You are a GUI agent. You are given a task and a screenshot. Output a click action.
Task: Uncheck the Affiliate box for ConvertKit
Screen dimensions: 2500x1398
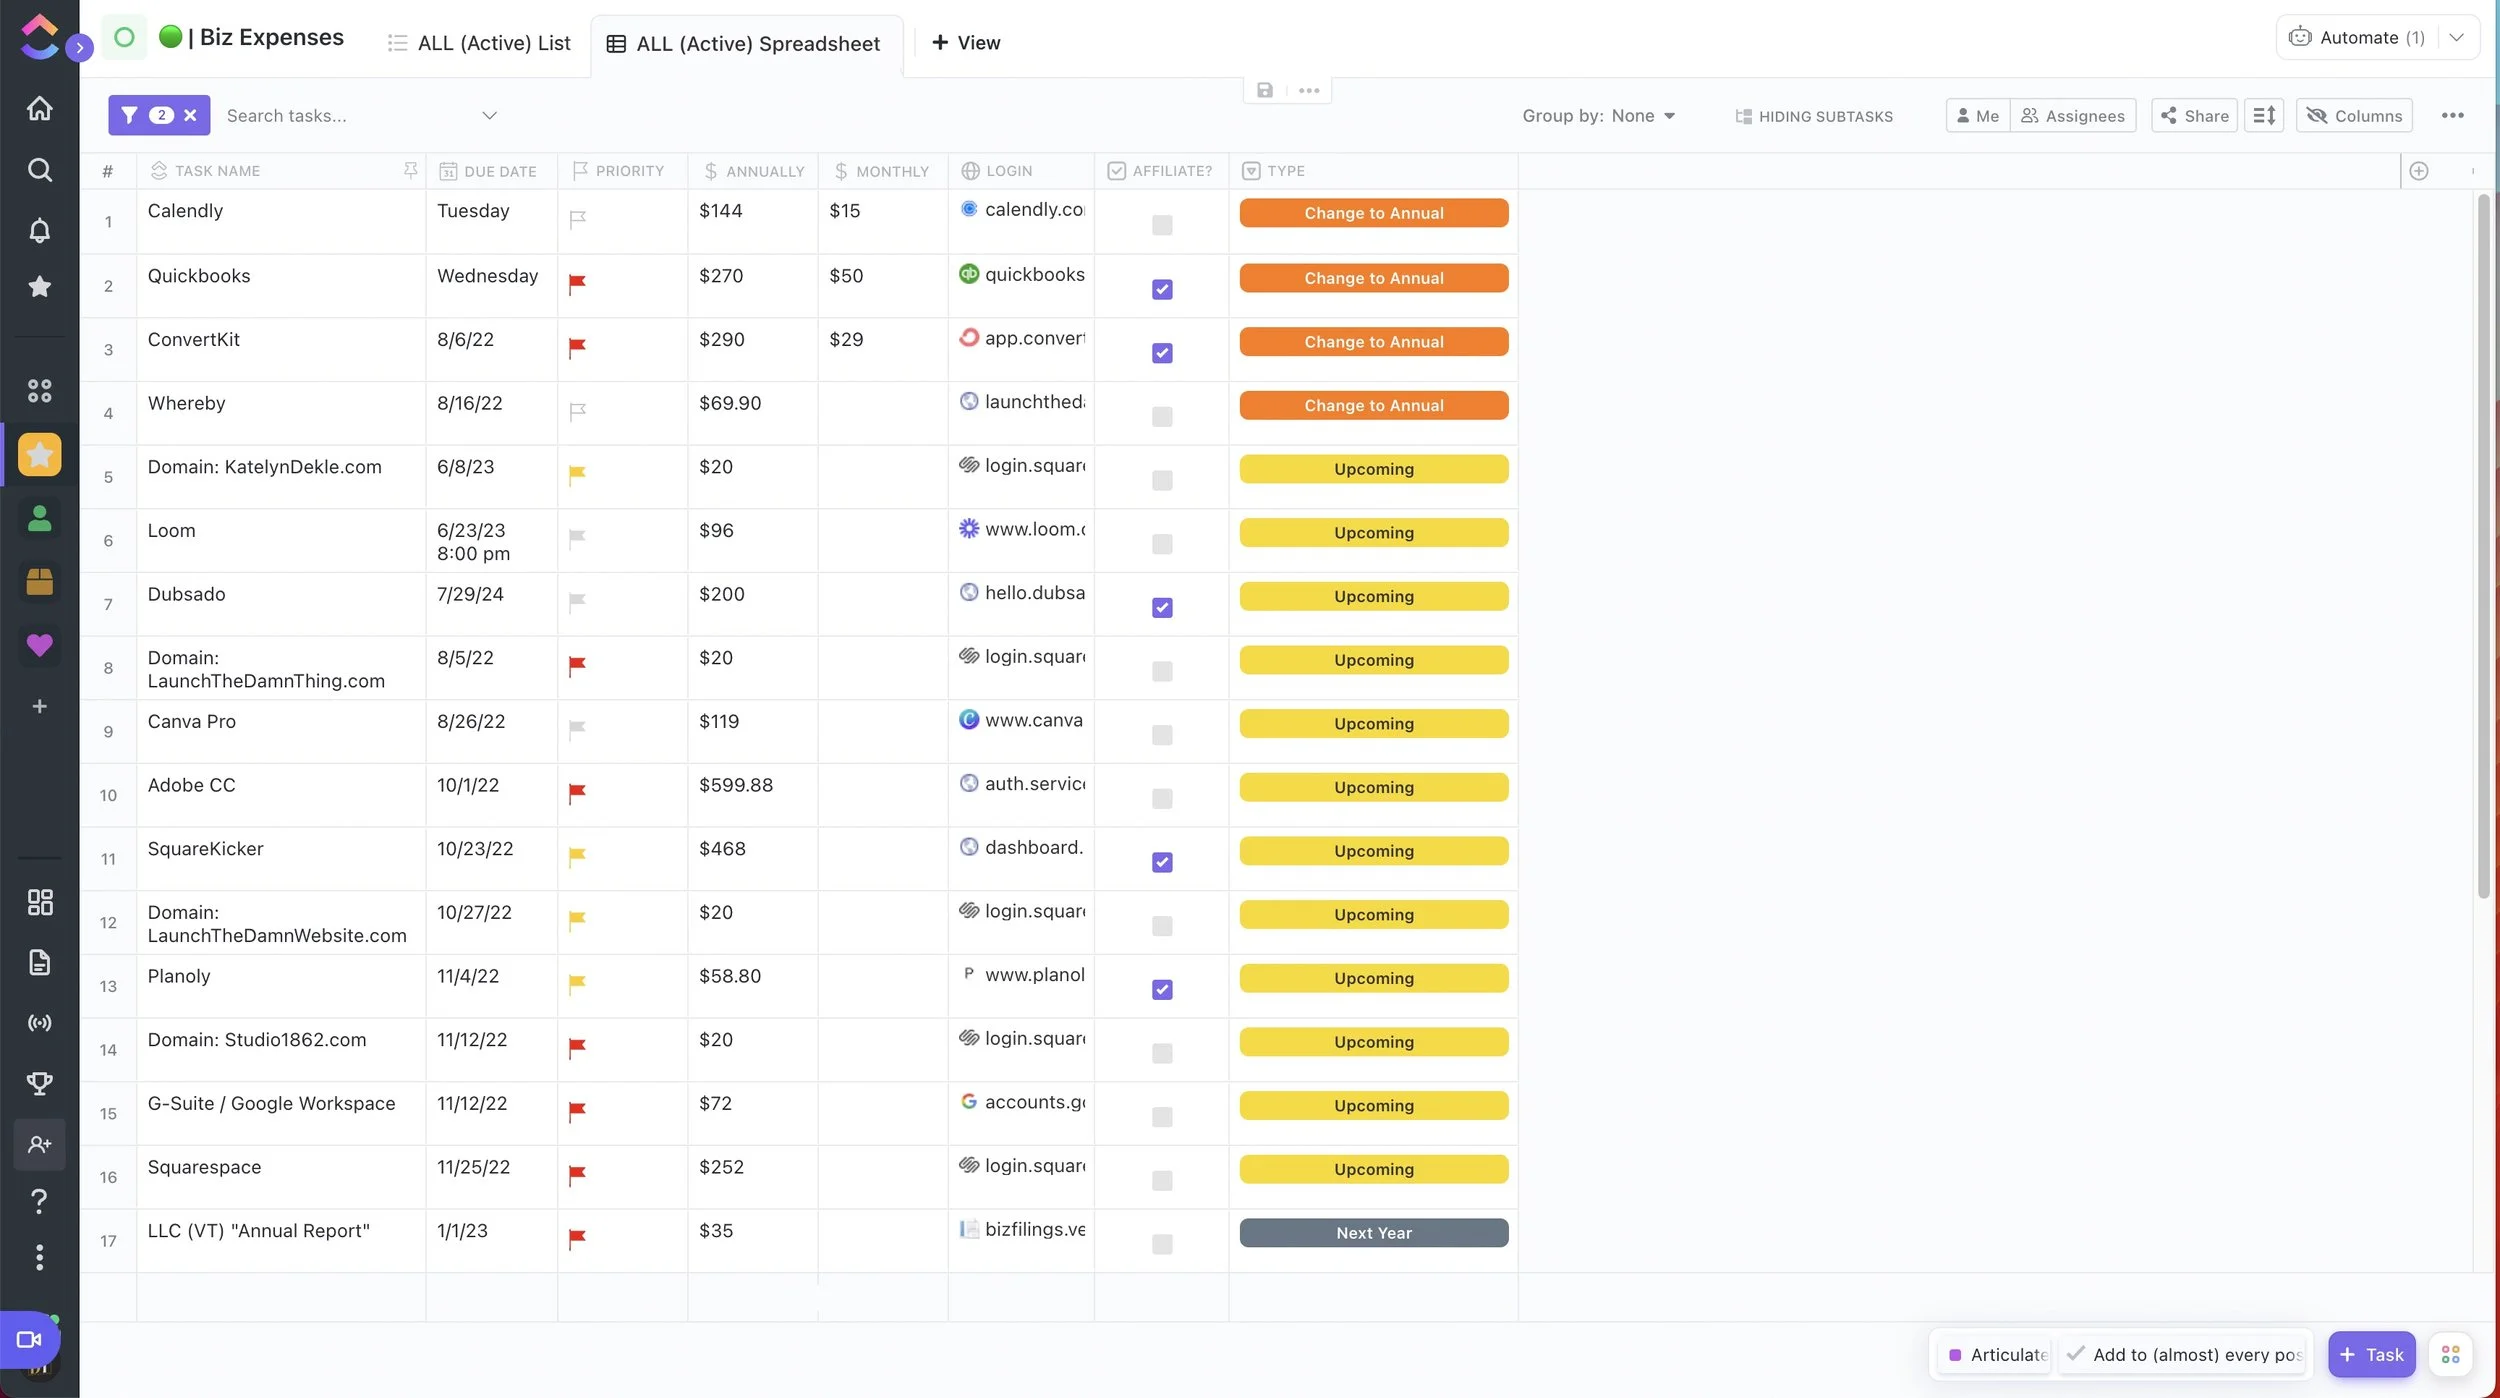click(1161, 353)
